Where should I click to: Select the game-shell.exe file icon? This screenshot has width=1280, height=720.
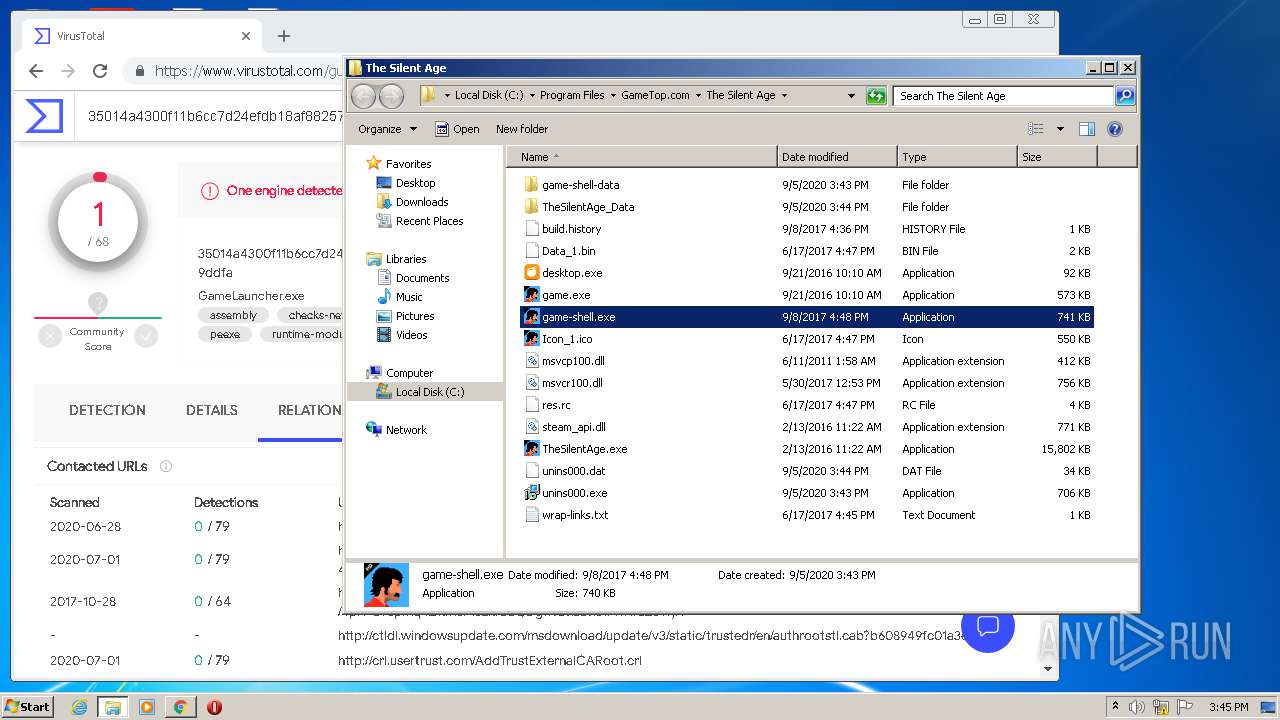tap(532, 317)
